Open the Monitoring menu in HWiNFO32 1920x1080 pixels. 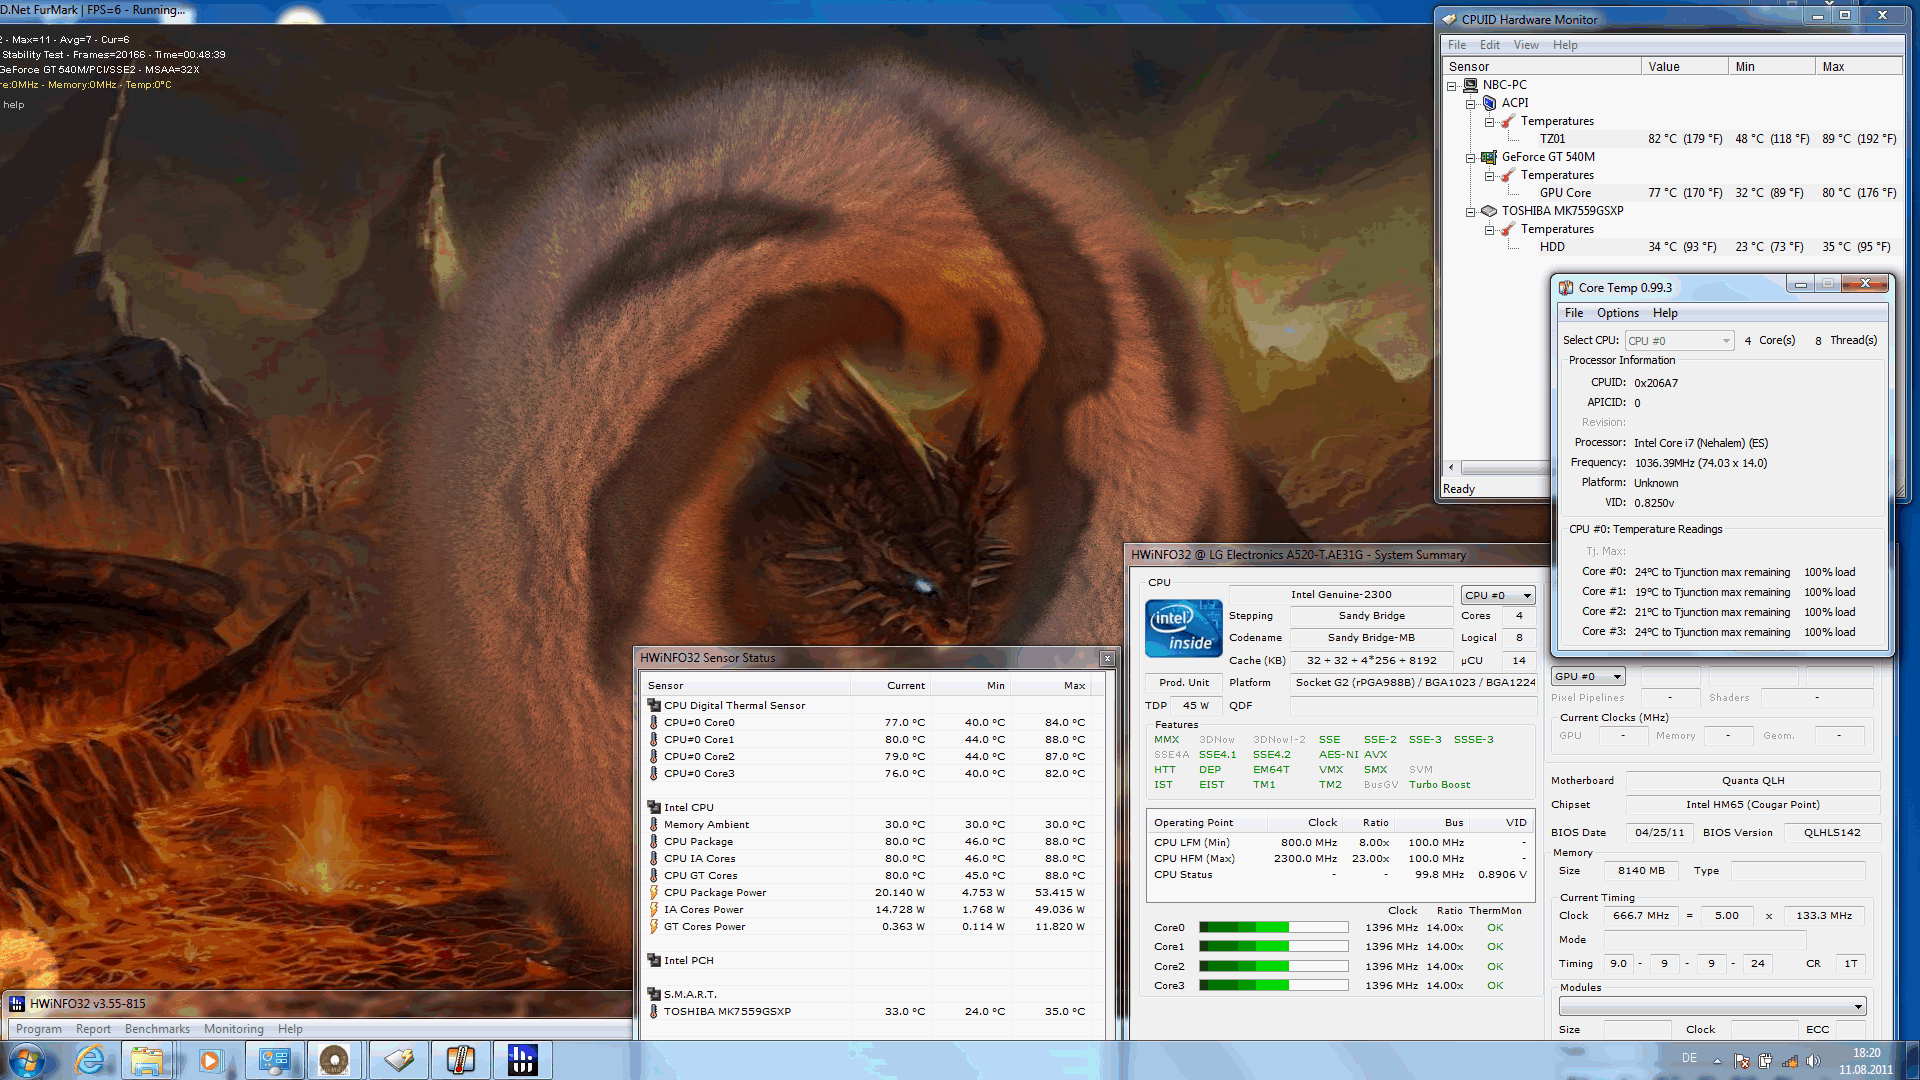[x=233, y=1029]
